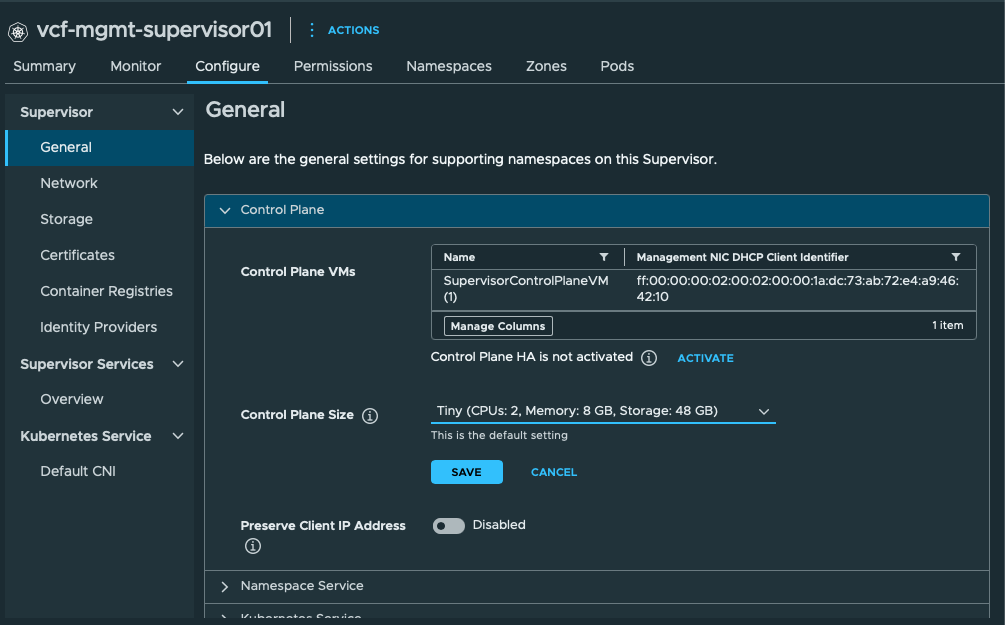Expand the Namespace Service panel

(224, 587)
